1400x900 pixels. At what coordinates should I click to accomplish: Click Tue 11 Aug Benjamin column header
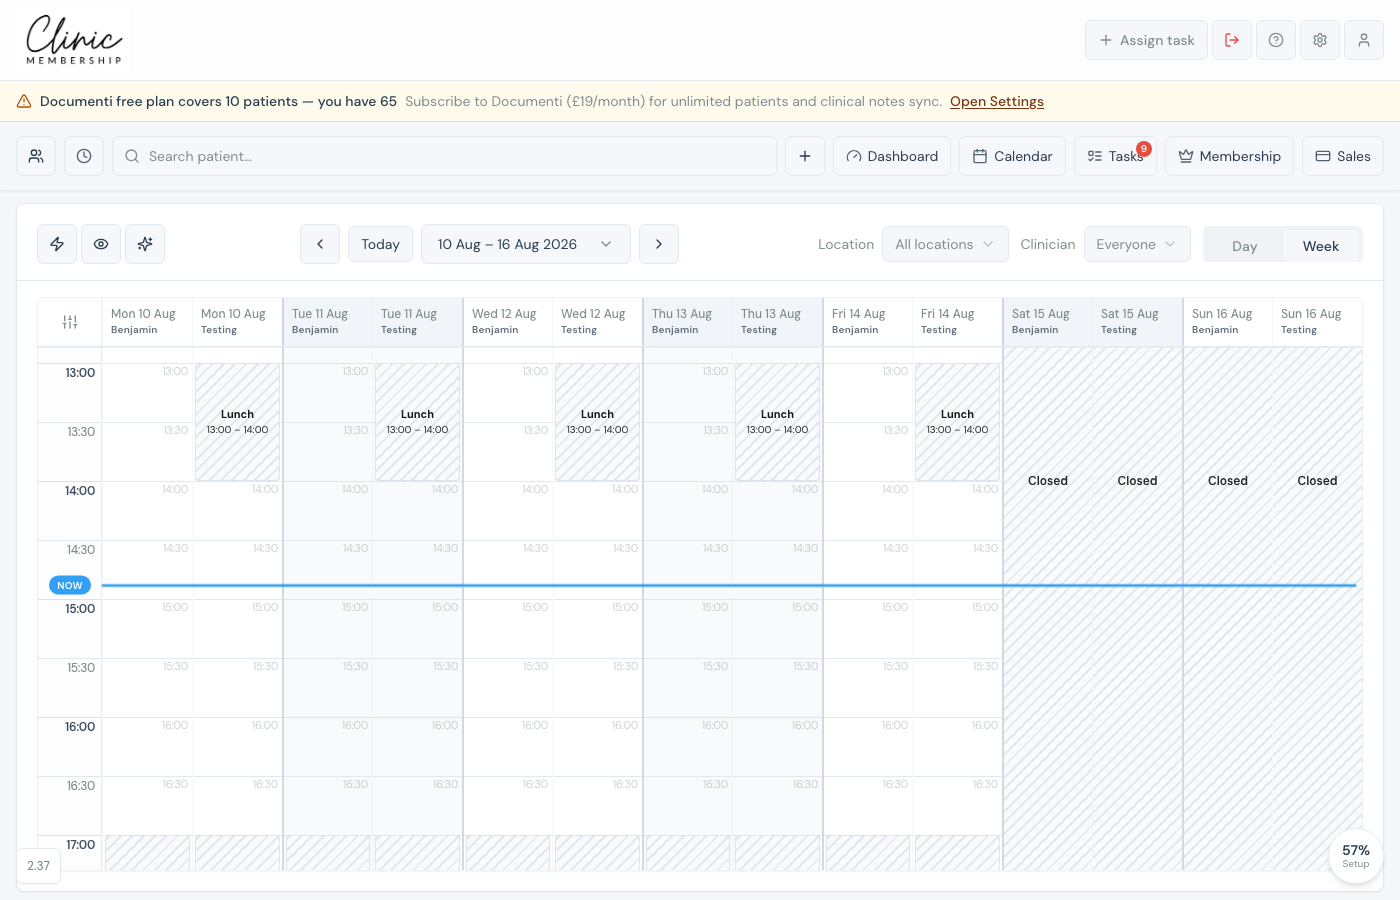tap(328, 321)
